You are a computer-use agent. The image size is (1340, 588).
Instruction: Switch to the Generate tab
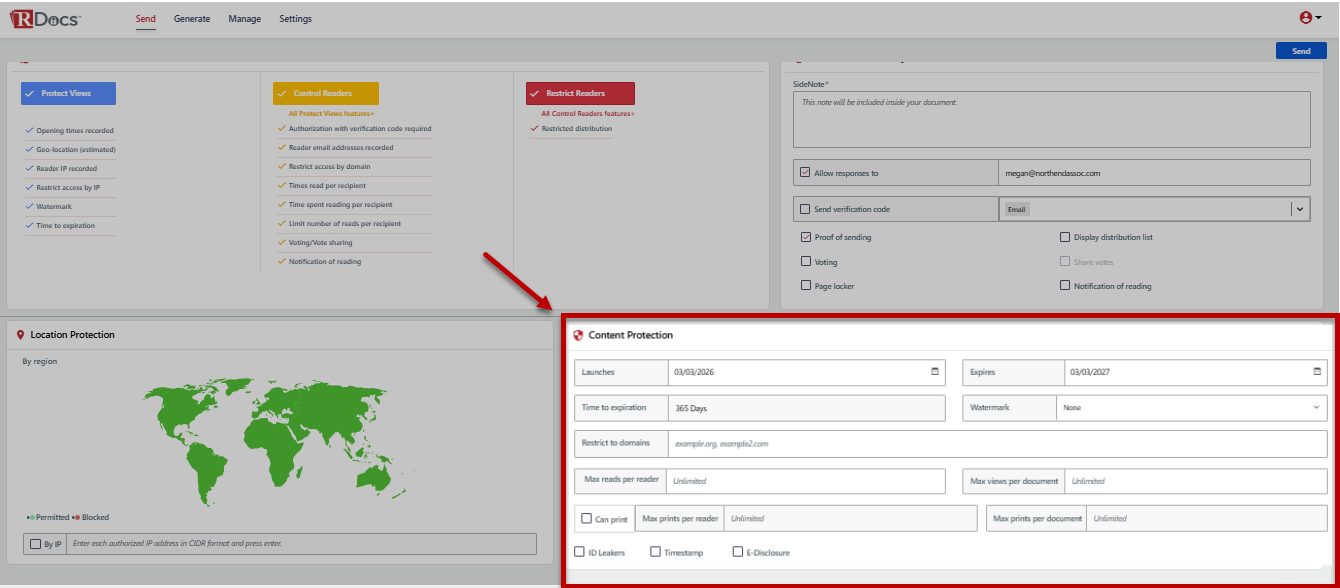point(192,19)
